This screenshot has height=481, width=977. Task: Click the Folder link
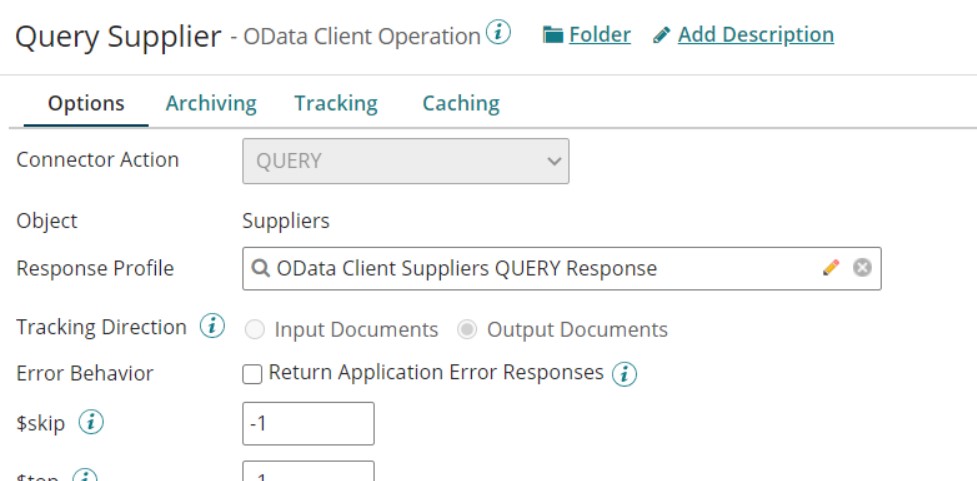coord(600,35)
